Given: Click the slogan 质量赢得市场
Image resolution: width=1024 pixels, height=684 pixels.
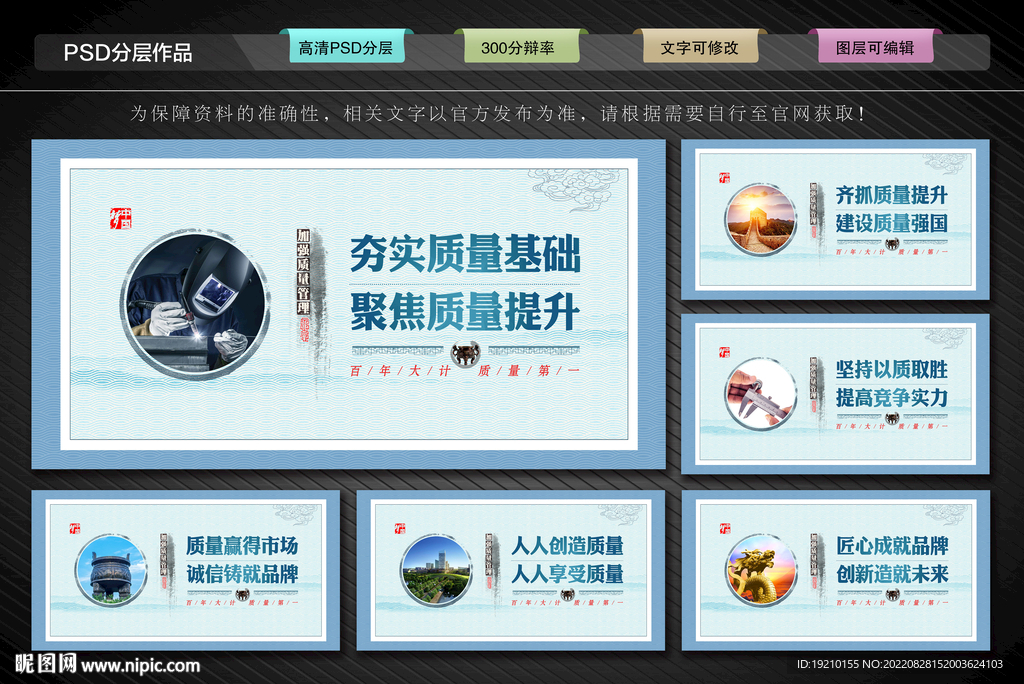Looking at the screenshot, I should tap(242, 546).
